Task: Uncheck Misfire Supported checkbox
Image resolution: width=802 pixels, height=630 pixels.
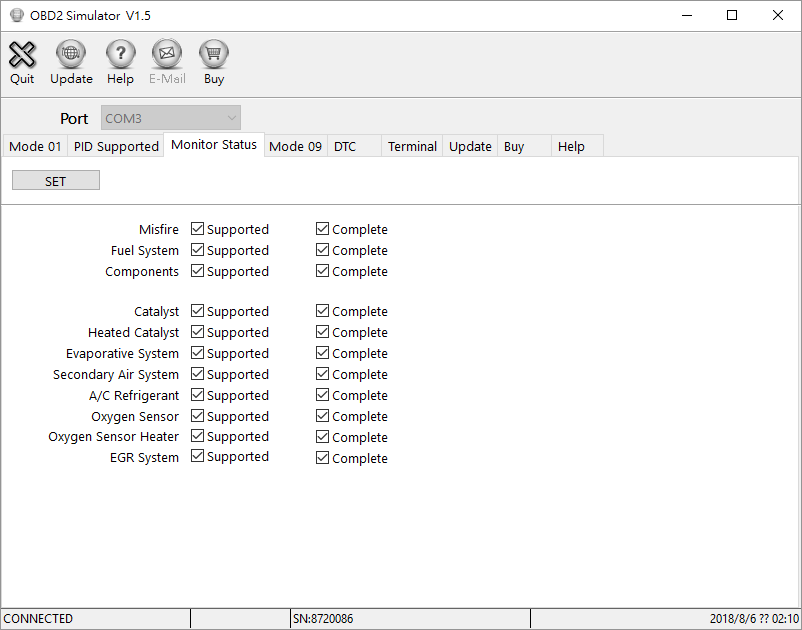Action: pyautogui.click(x=198, y=229)
